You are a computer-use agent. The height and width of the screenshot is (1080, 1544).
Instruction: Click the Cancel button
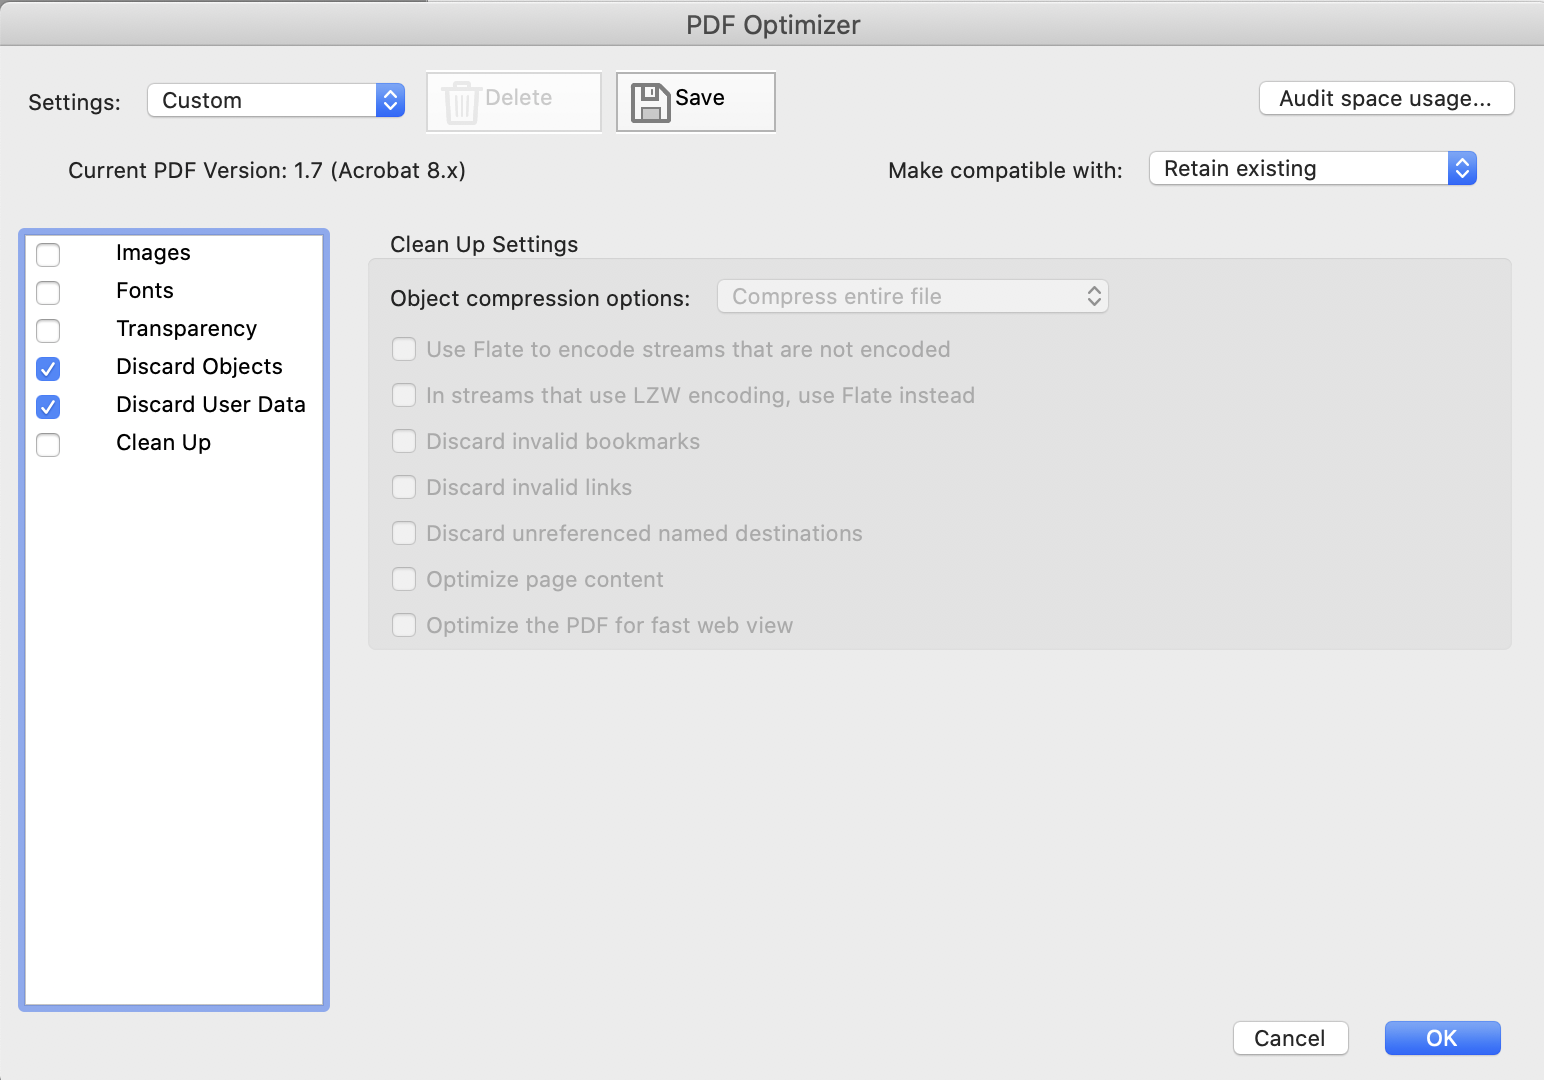click(x=1290, y=1038)
